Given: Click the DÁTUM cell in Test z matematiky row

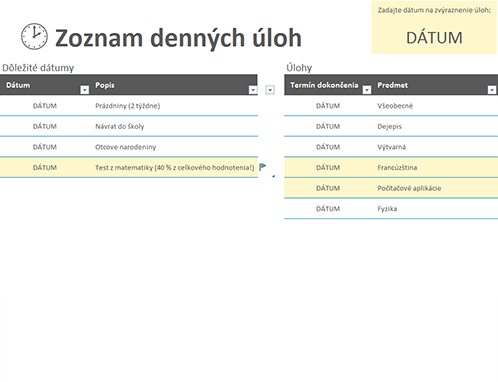Looking at the screenshot, I should pos(45,167).
